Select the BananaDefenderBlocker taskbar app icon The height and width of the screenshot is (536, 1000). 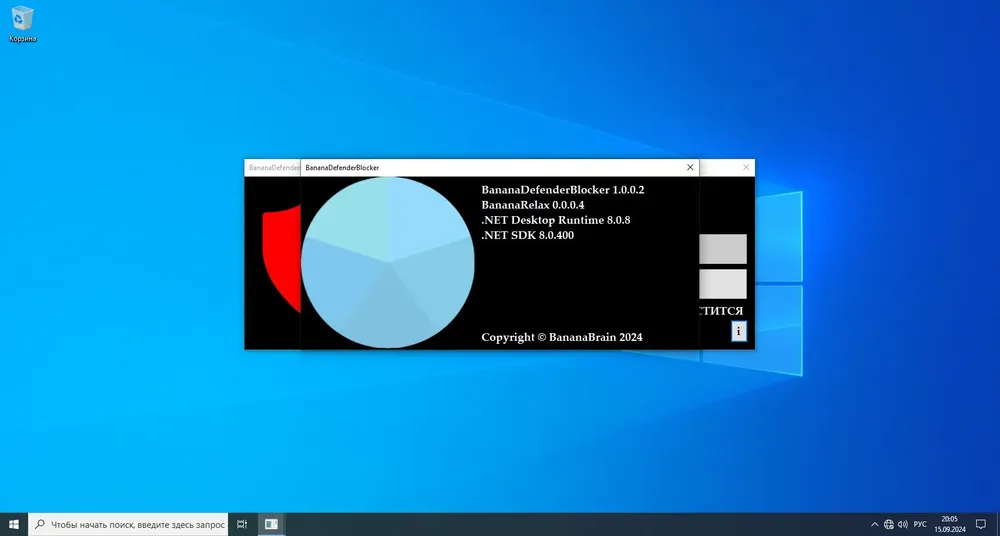[271, 525]
